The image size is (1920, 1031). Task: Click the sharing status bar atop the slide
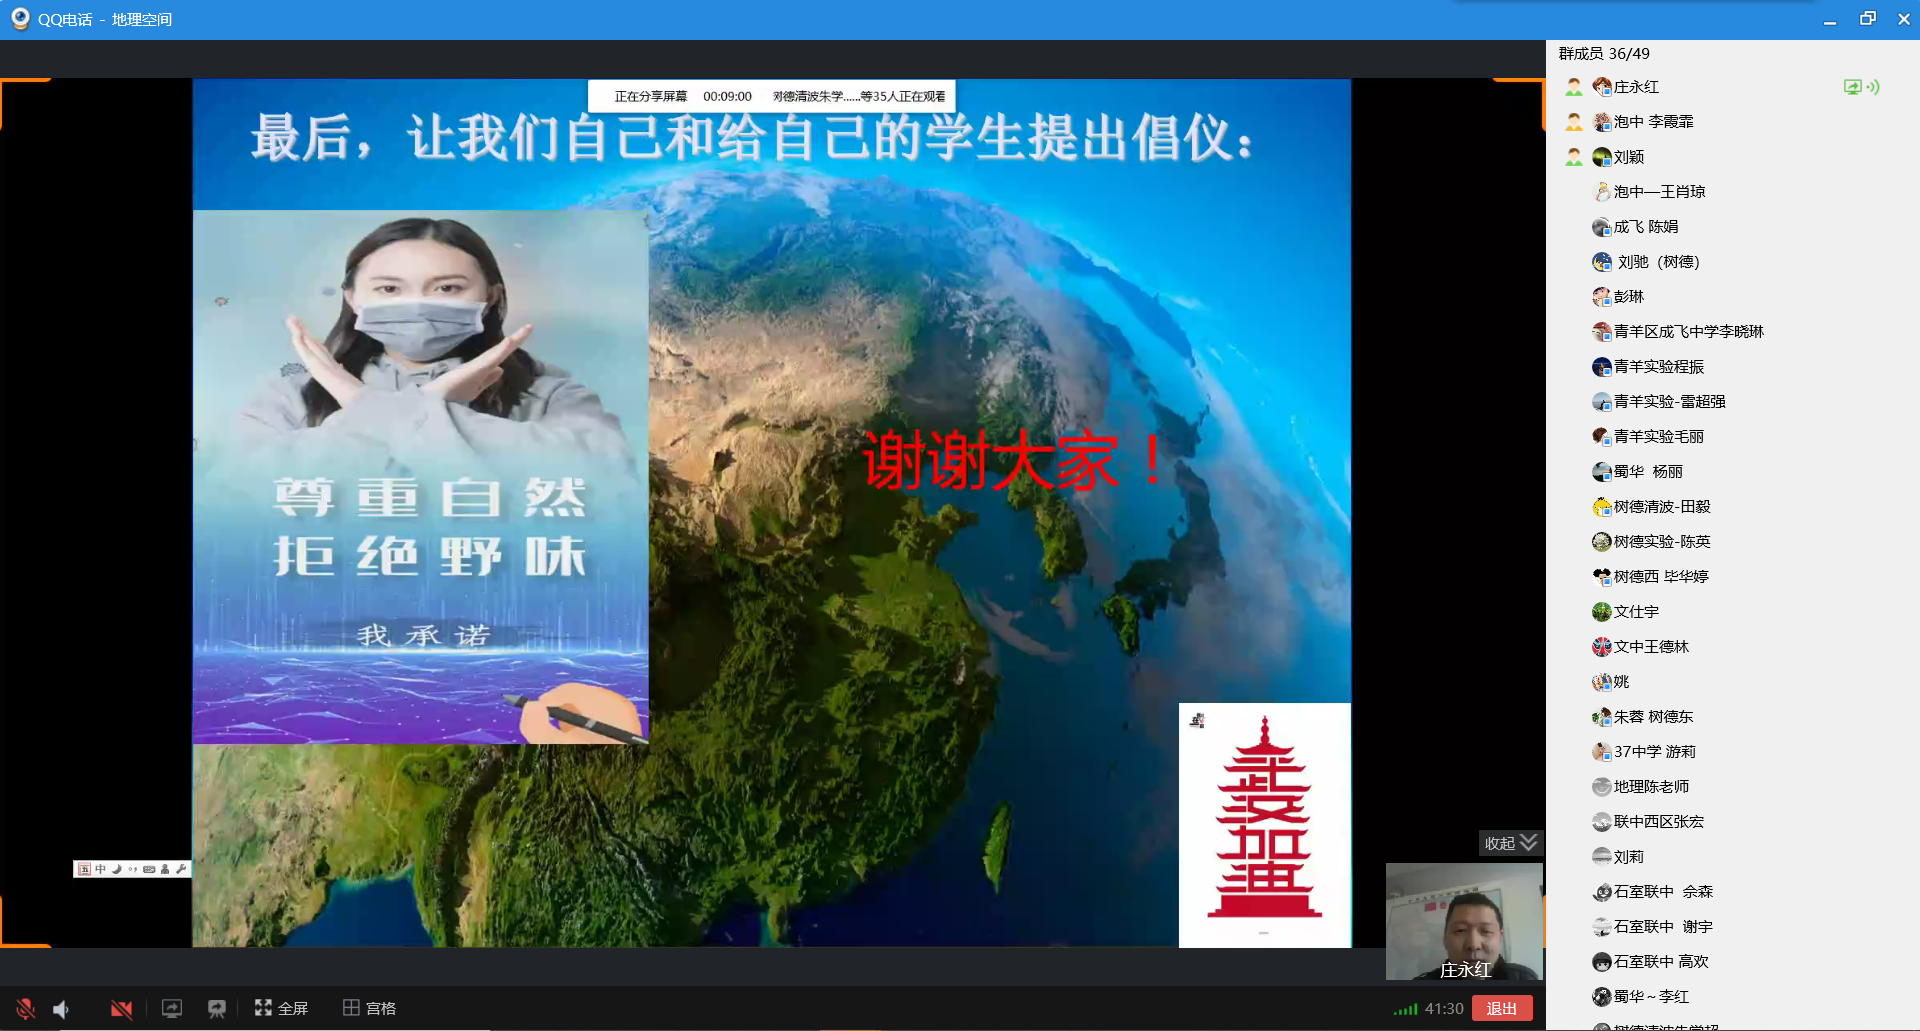coord(772,96)
